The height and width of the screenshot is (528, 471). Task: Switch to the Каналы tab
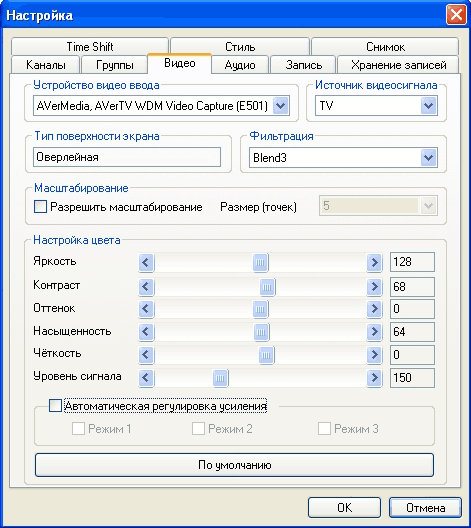coord(45,65)
